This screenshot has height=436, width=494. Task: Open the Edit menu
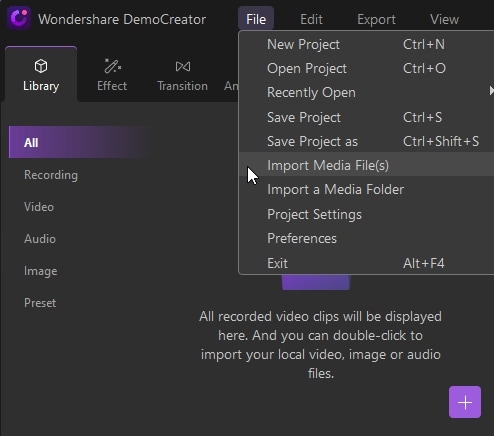311,19
